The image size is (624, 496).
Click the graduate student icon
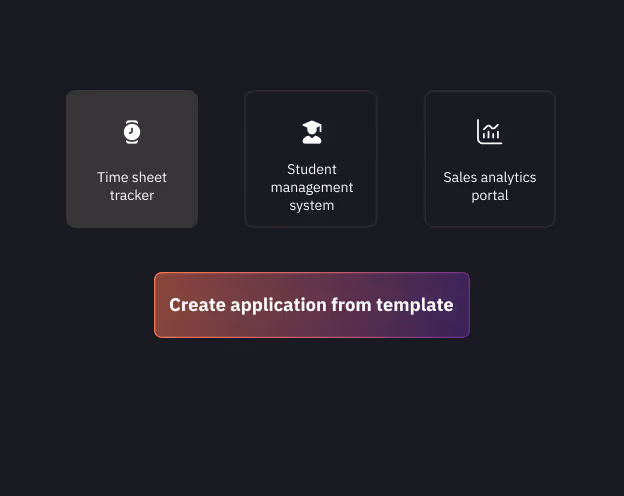point(312,132)
